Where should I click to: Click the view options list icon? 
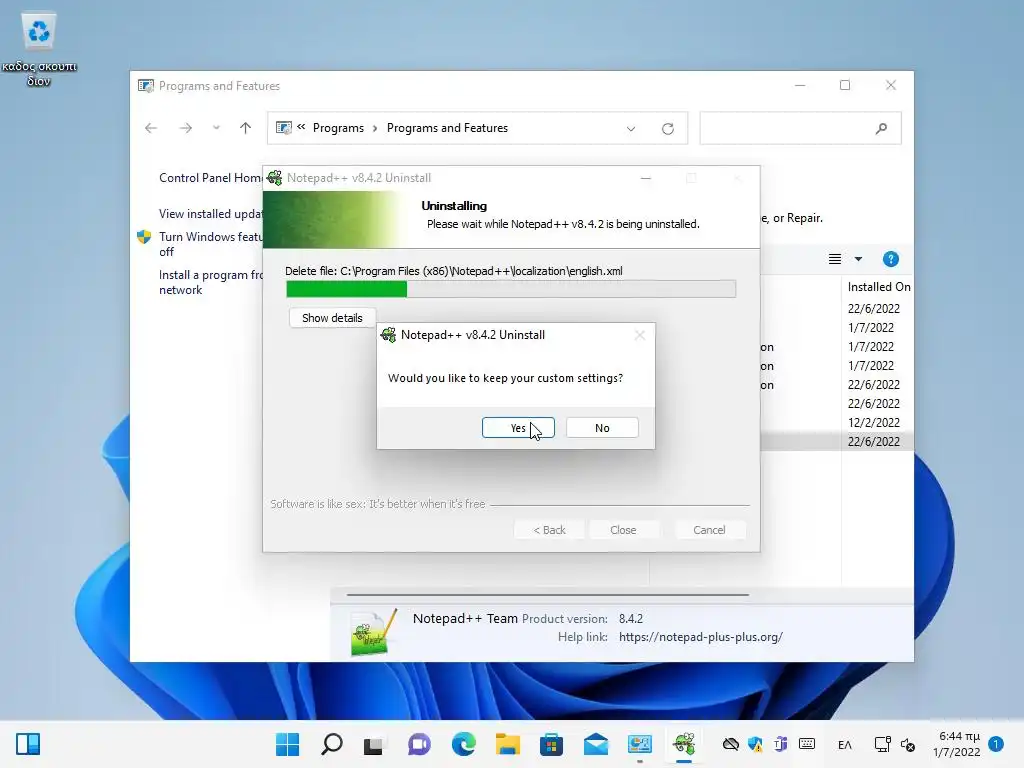point(835,259)
